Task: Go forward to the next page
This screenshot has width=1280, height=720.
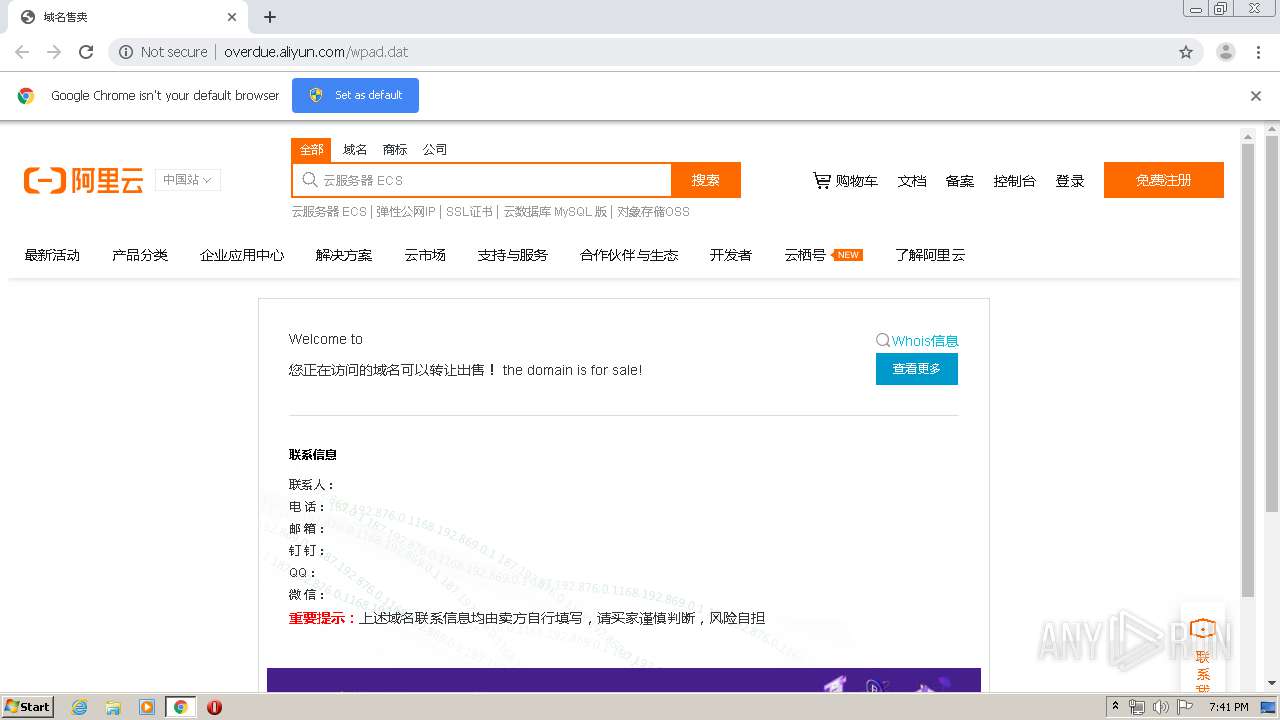Action: point(54,52)
